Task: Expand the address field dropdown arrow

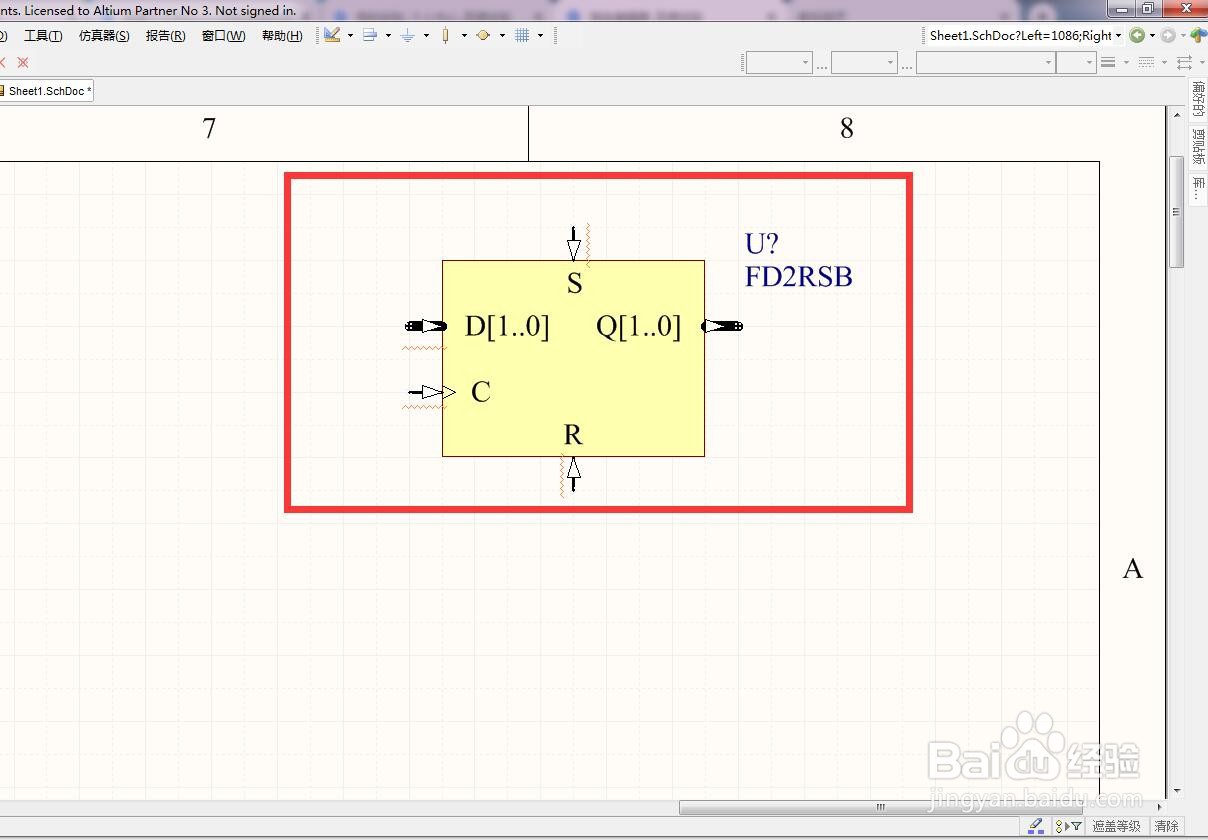Action: (x=1118, y=36)
